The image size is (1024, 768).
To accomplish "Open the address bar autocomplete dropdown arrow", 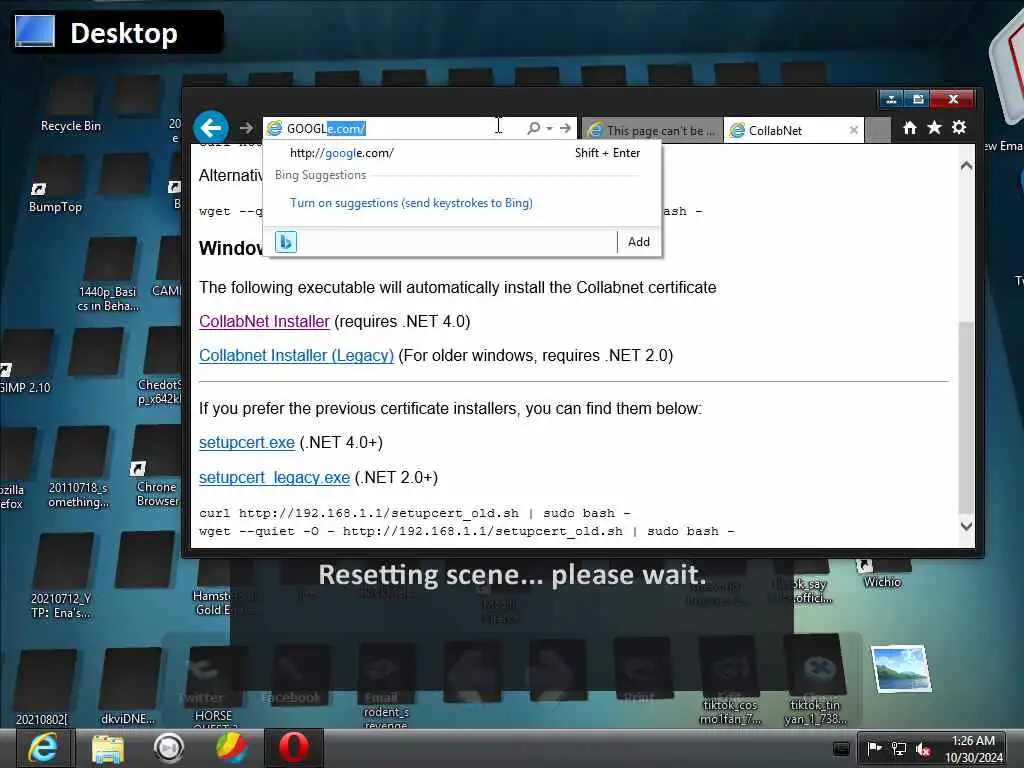I will pos(549,128).
